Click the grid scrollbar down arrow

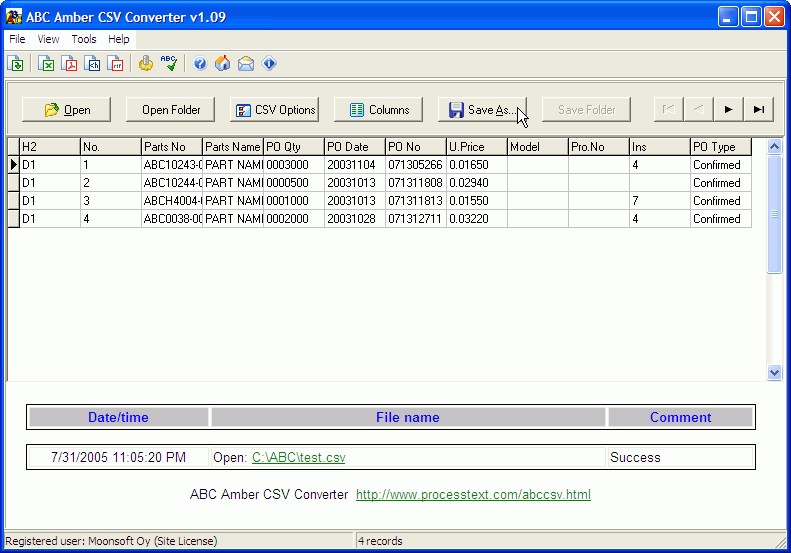click(774, 372)
